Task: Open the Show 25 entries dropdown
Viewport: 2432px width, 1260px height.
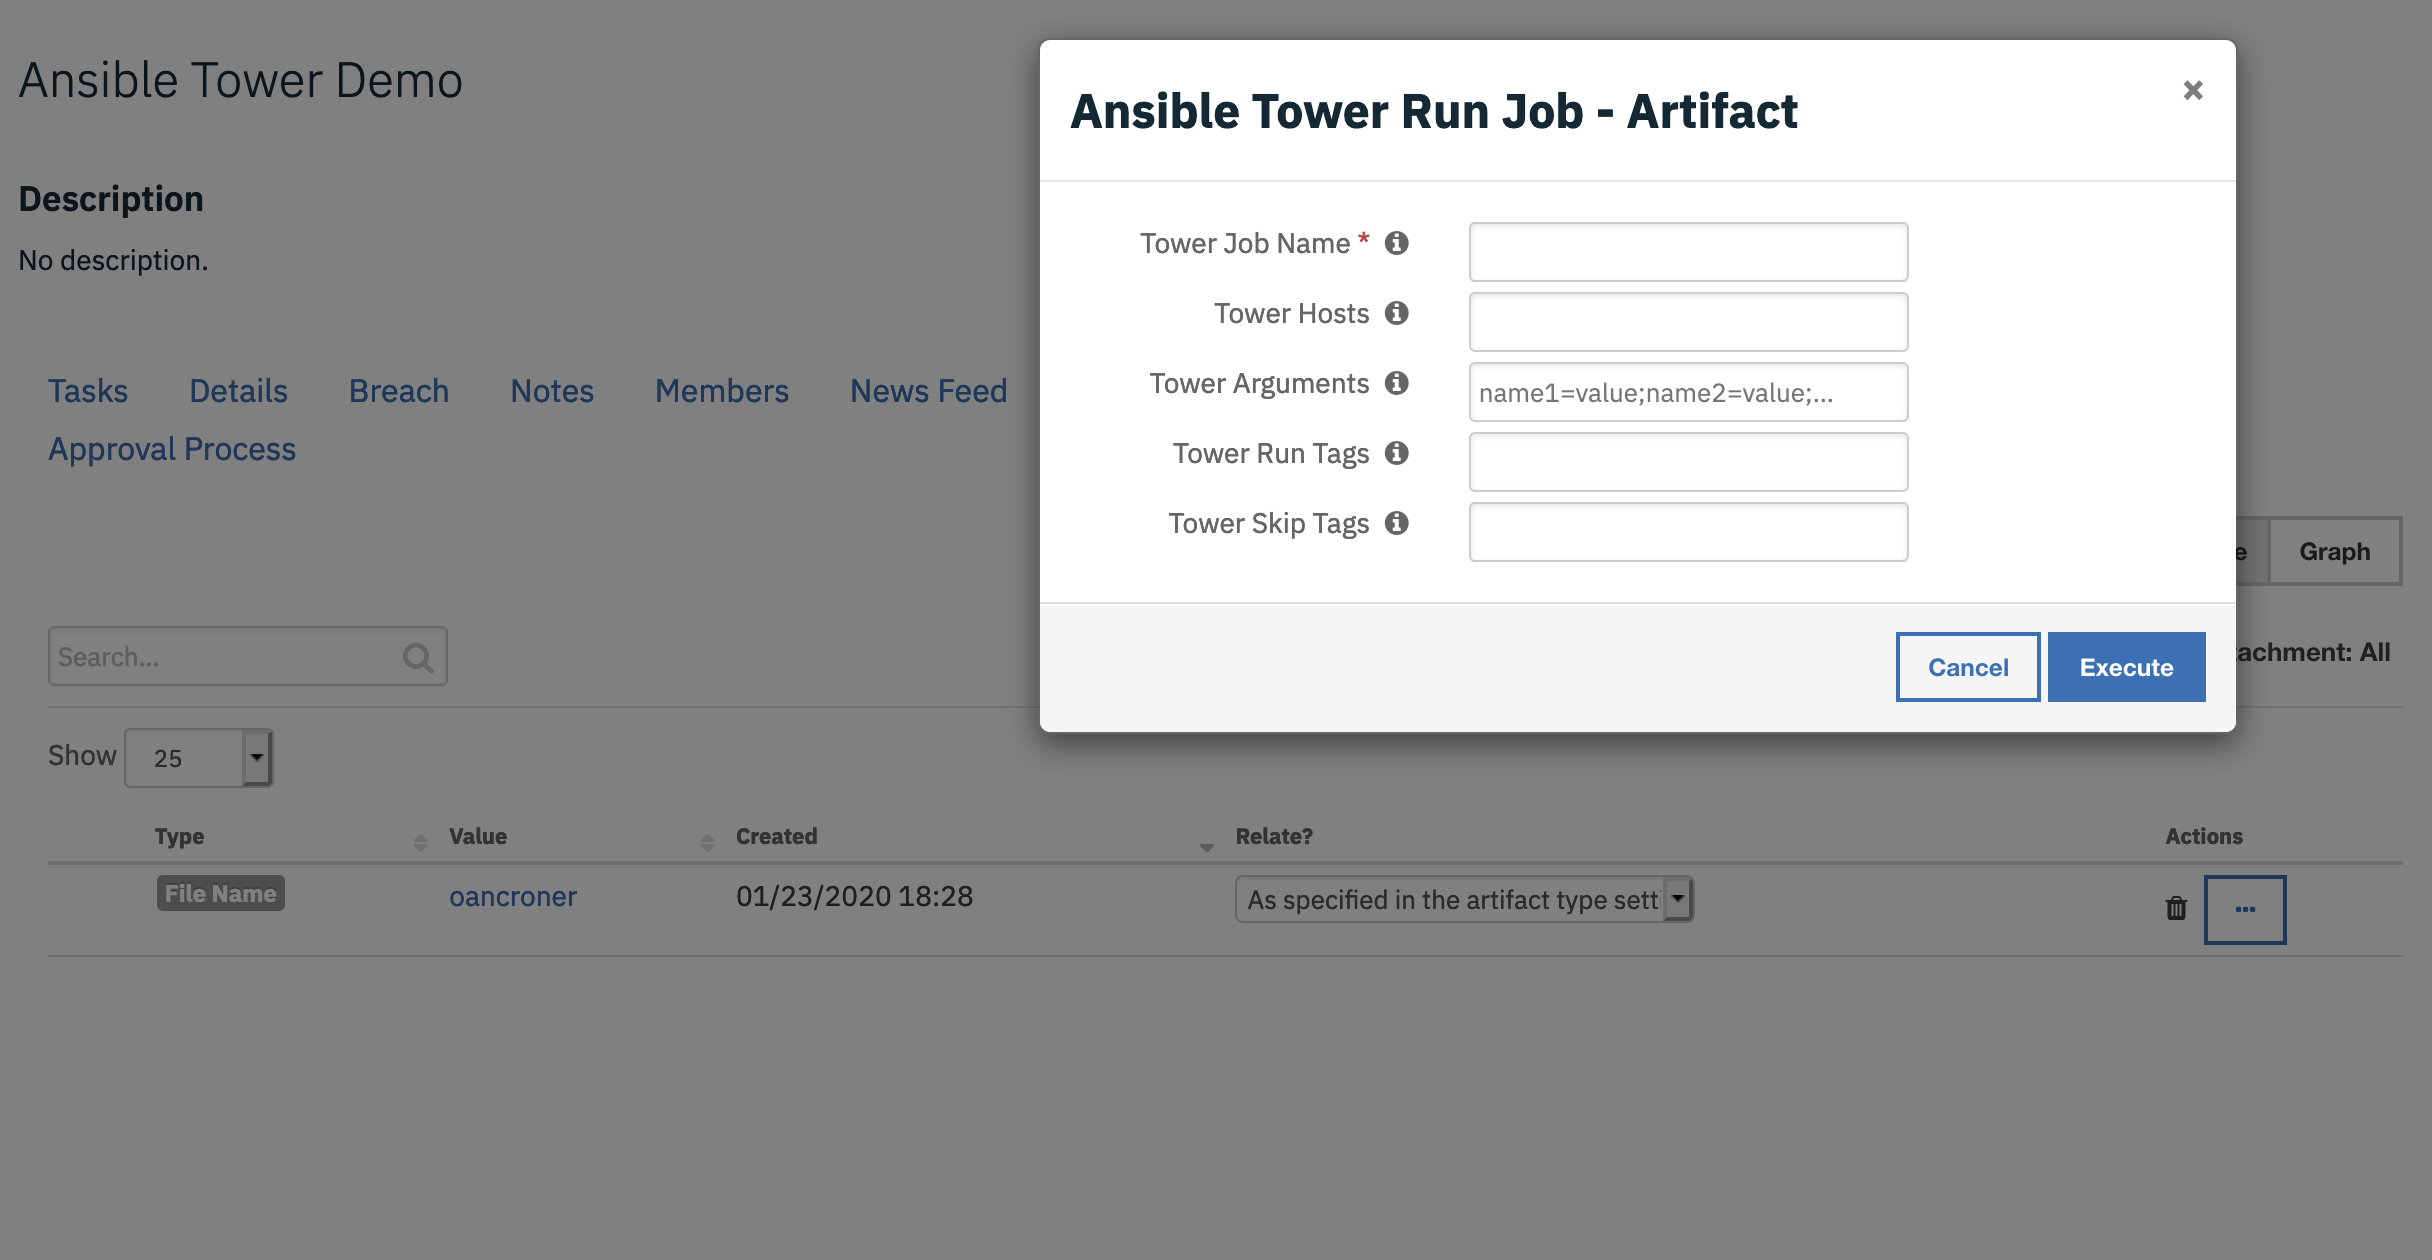Action: [198, 758]
